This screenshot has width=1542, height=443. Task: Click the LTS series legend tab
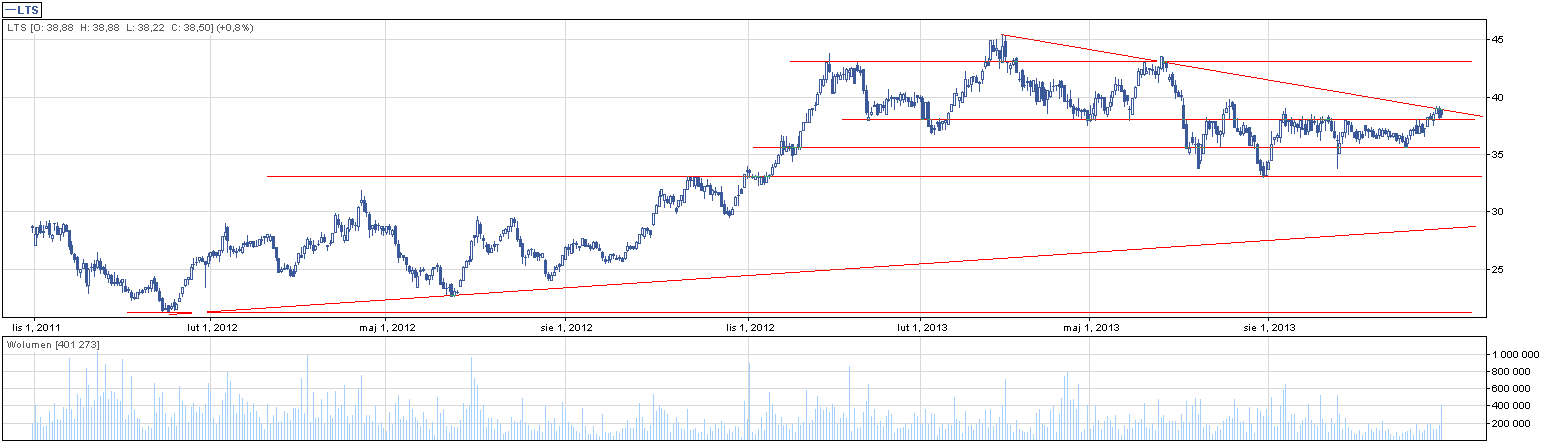(24, 10)
